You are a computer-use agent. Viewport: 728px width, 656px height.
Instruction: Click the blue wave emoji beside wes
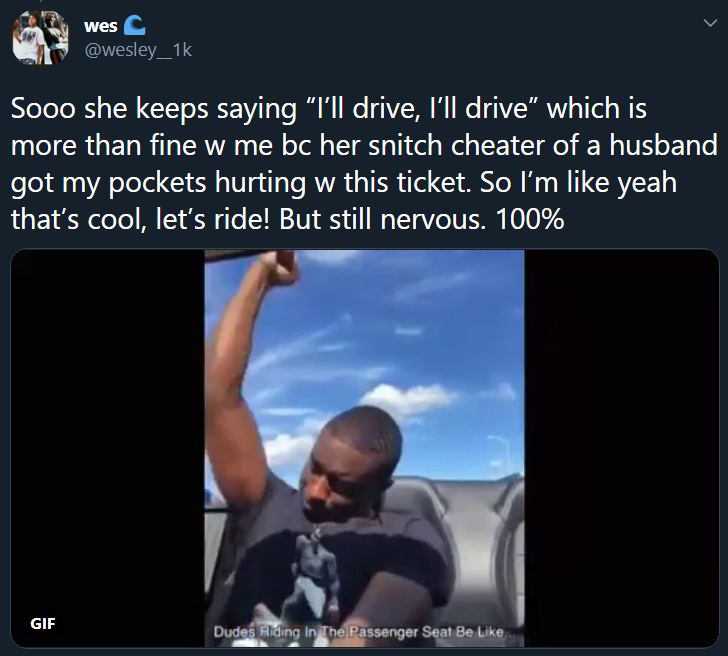(x=135, y=26)
